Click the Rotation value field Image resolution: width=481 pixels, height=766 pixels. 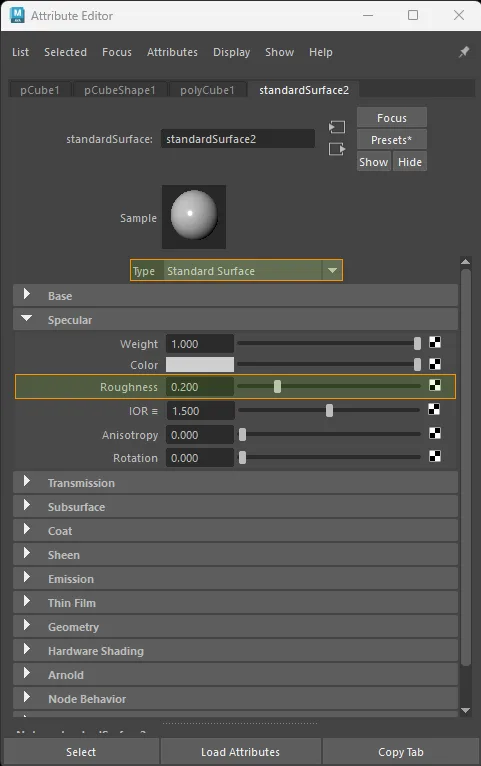coord(200,458)
